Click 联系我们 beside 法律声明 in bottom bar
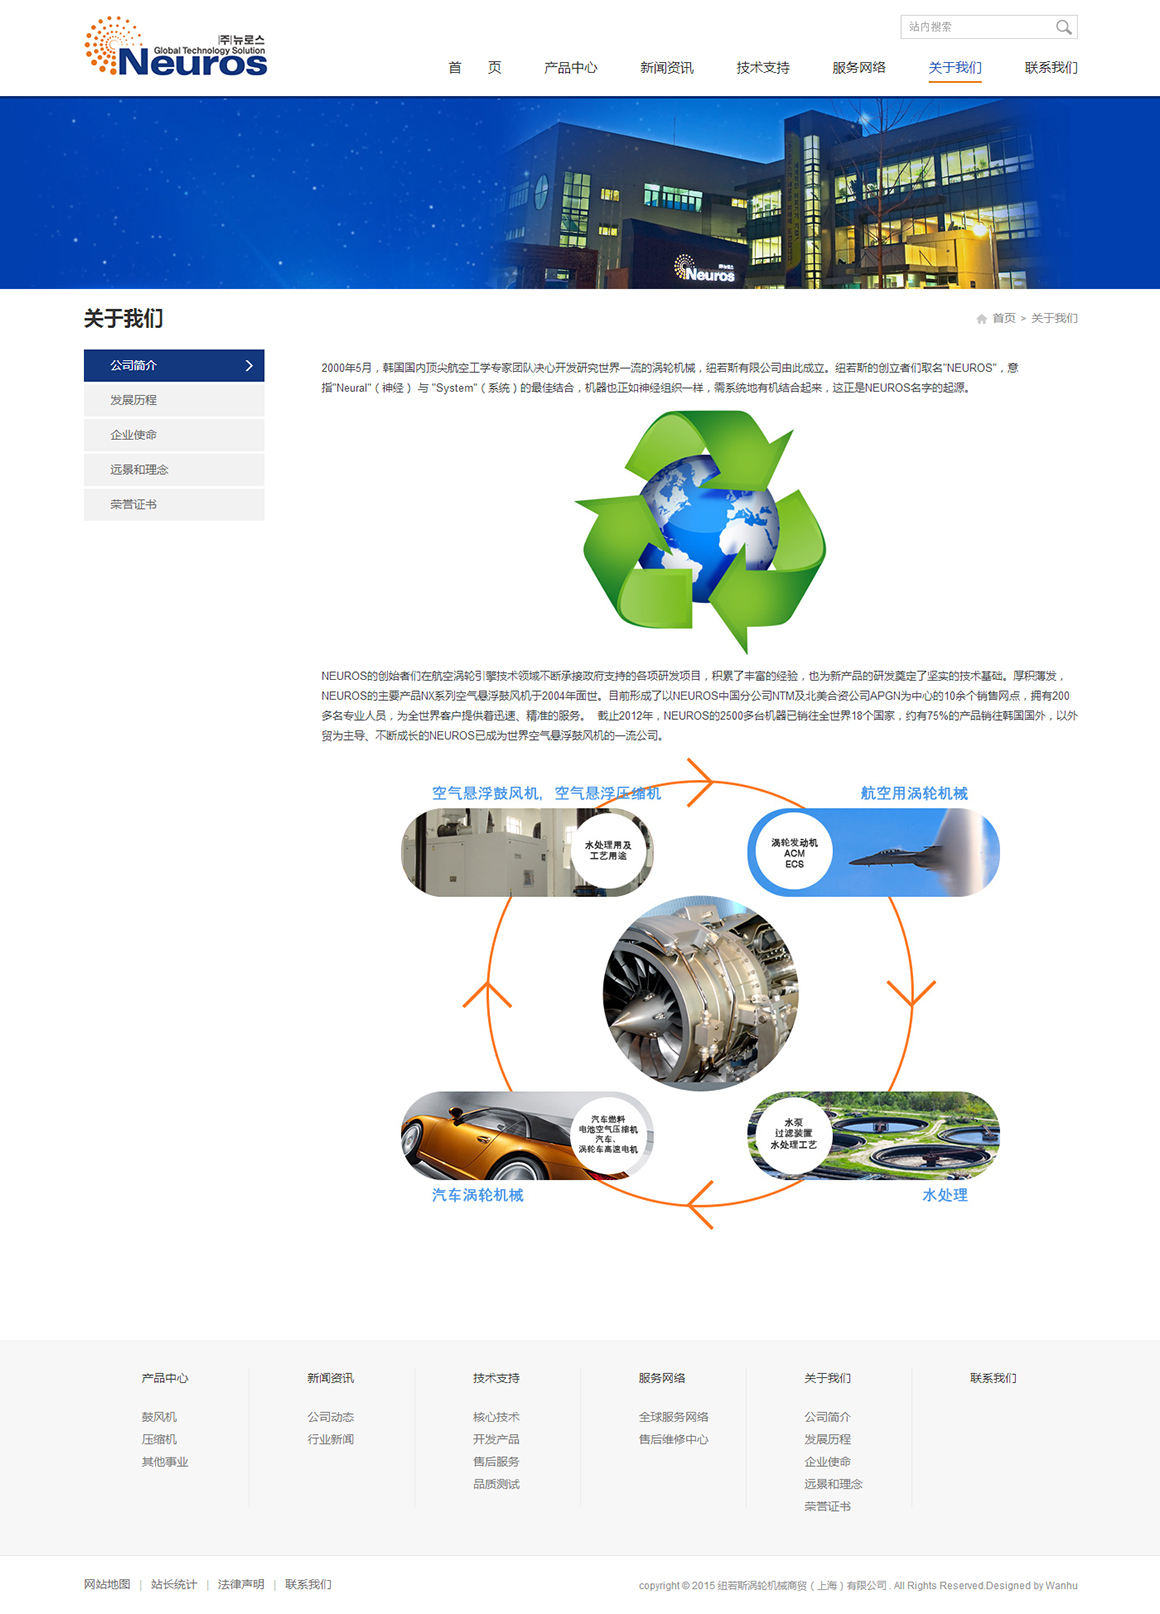 (308, 1584)
